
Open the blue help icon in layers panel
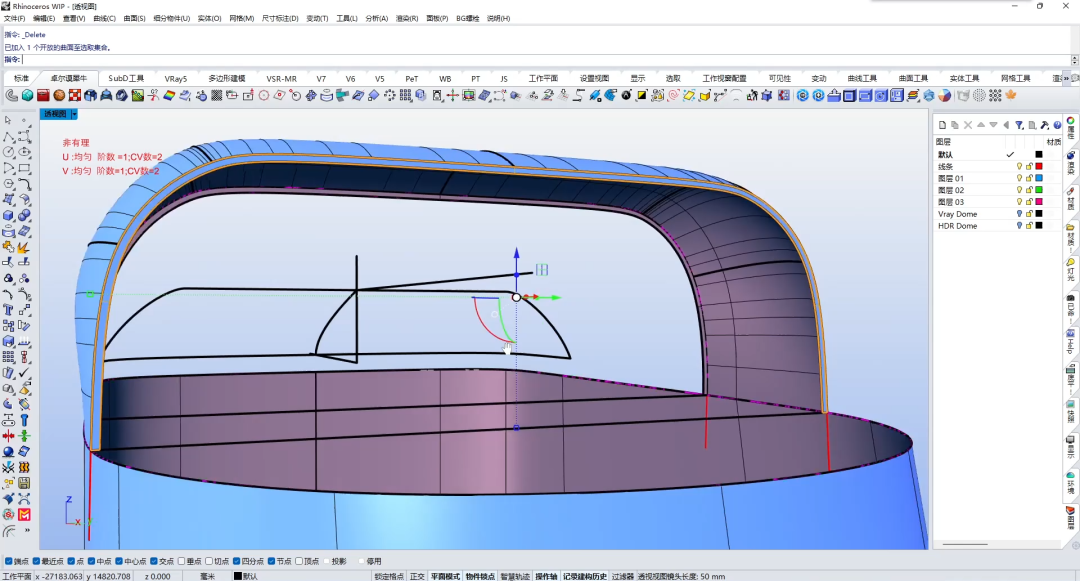coord(1057,125)
